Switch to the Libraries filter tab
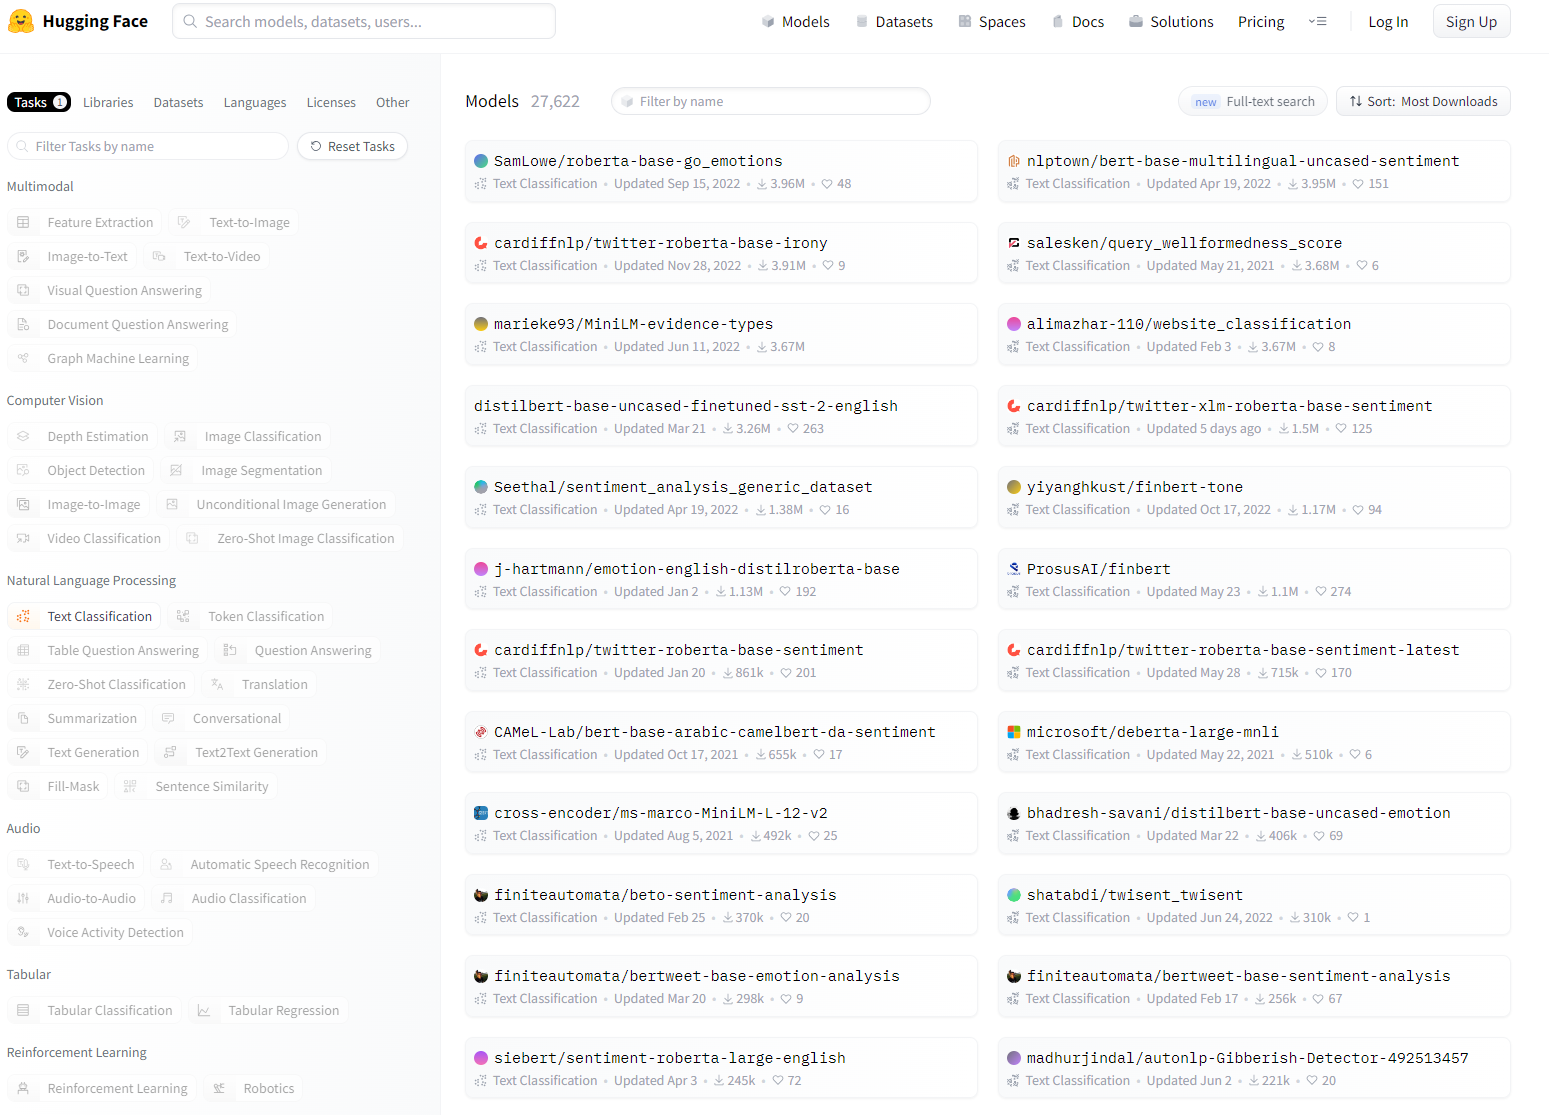 click(x=108, y=102)
